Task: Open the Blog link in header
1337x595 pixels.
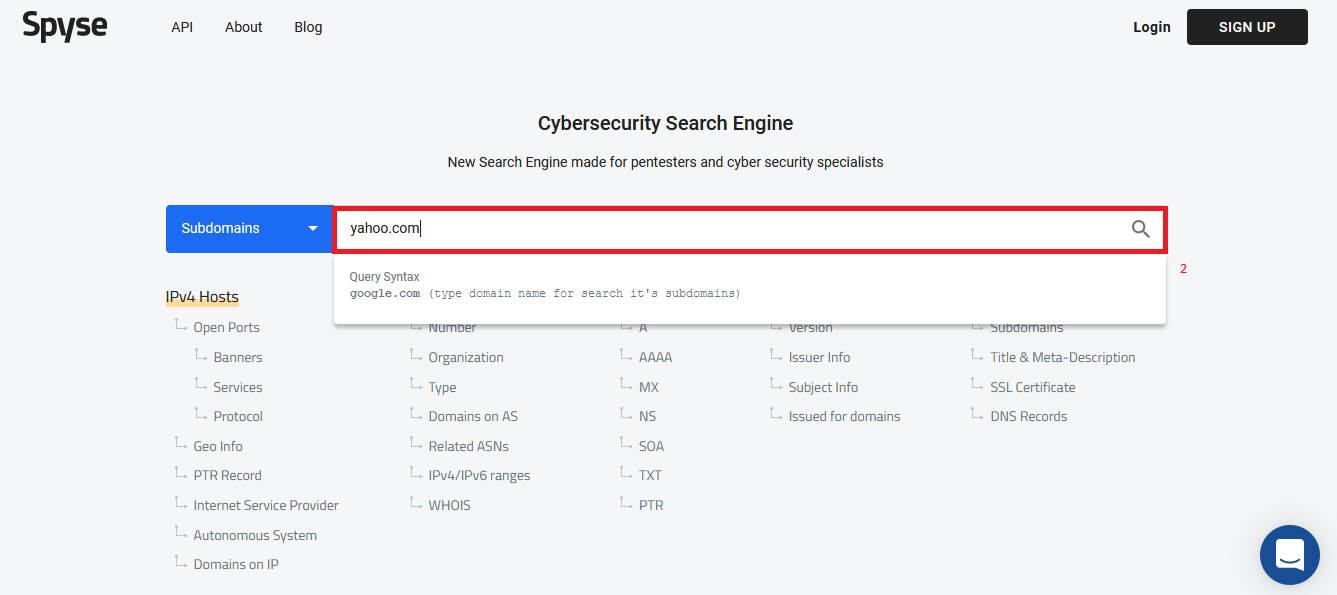Action: click(x=308, y=27)
